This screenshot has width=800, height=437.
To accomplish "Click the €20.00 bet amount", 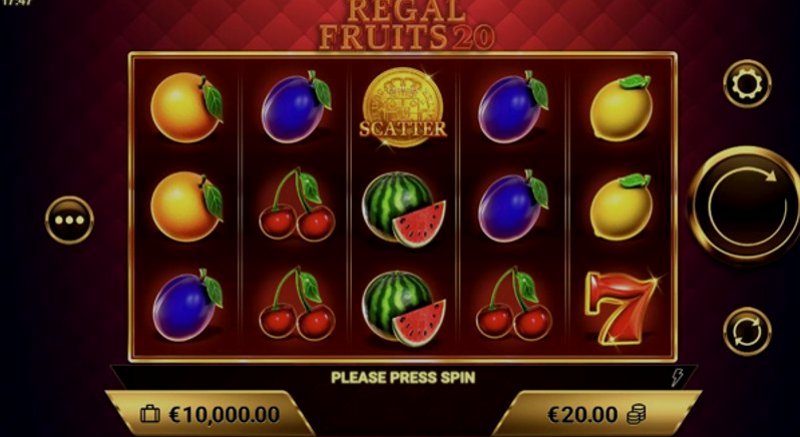I will coord(583,415).
